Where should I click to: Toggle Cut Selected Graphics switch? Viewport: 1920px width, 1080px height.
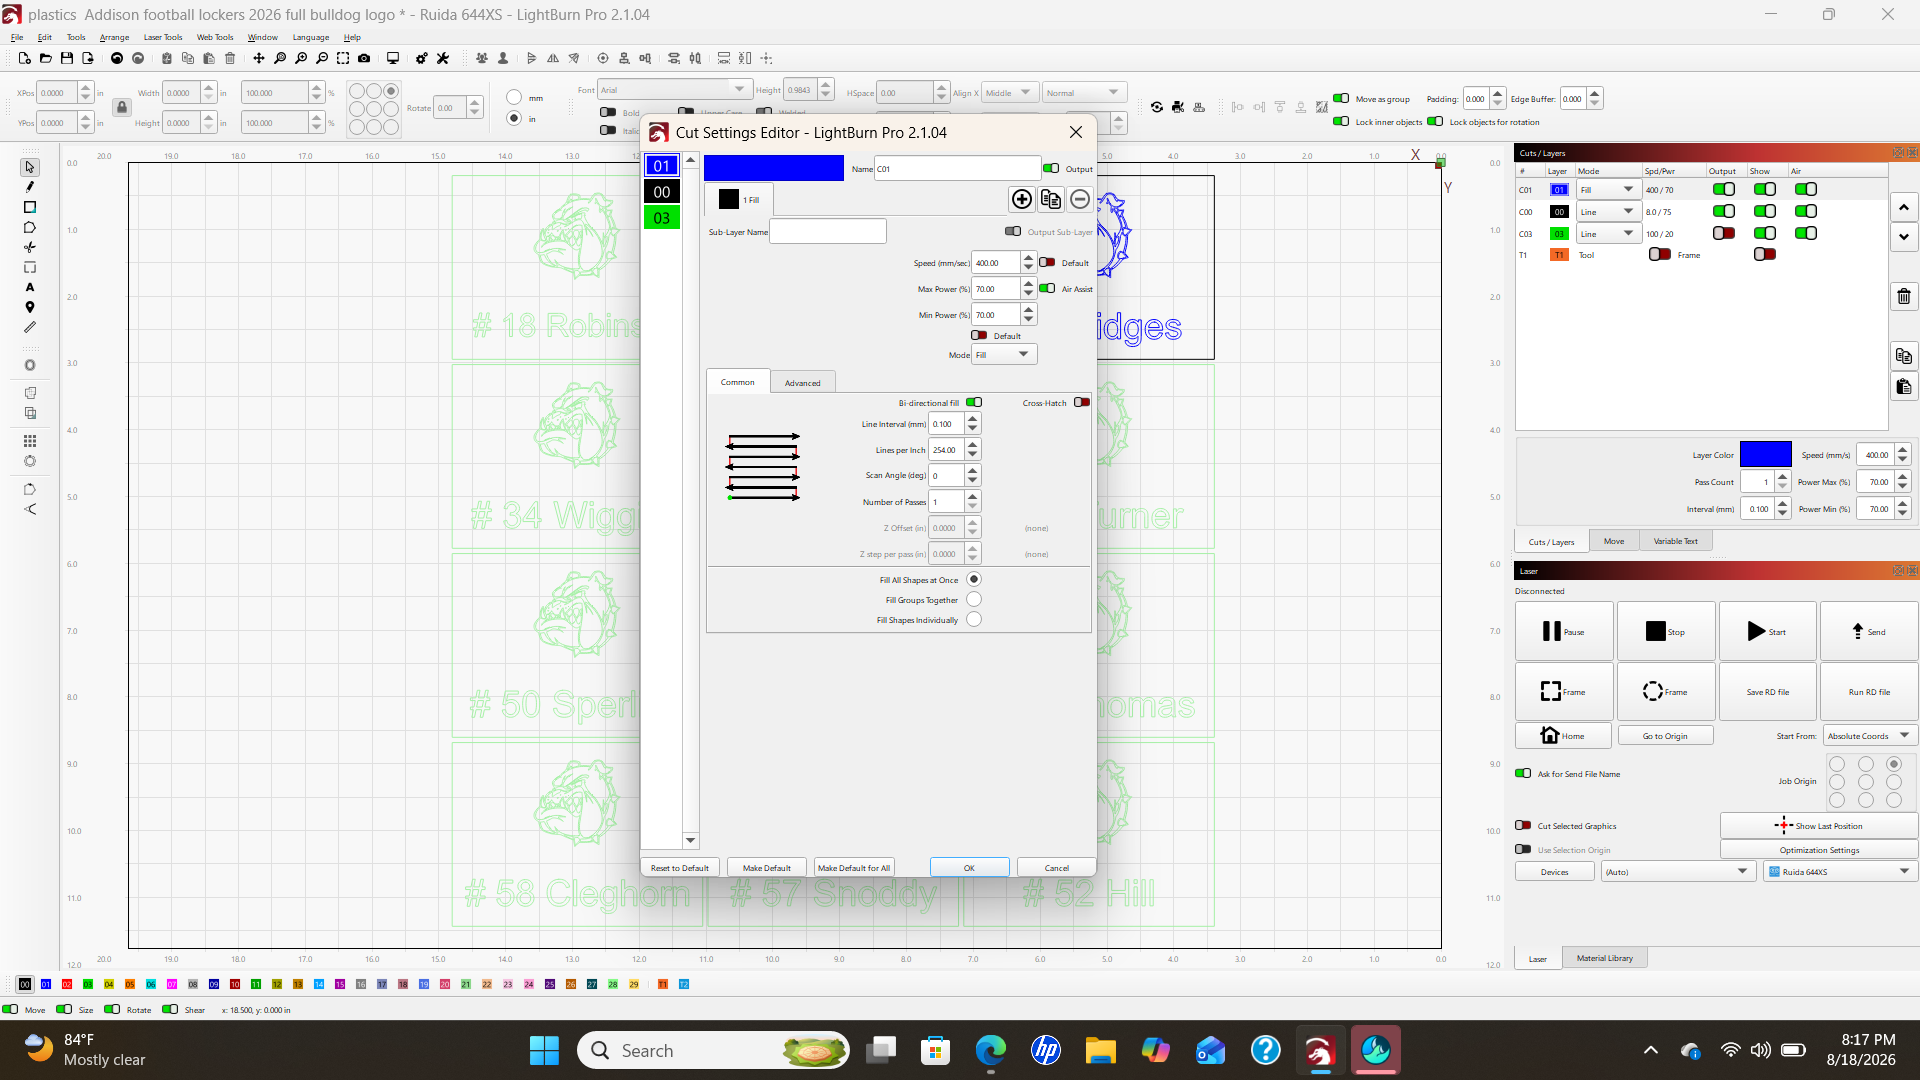click(1523, 825)
